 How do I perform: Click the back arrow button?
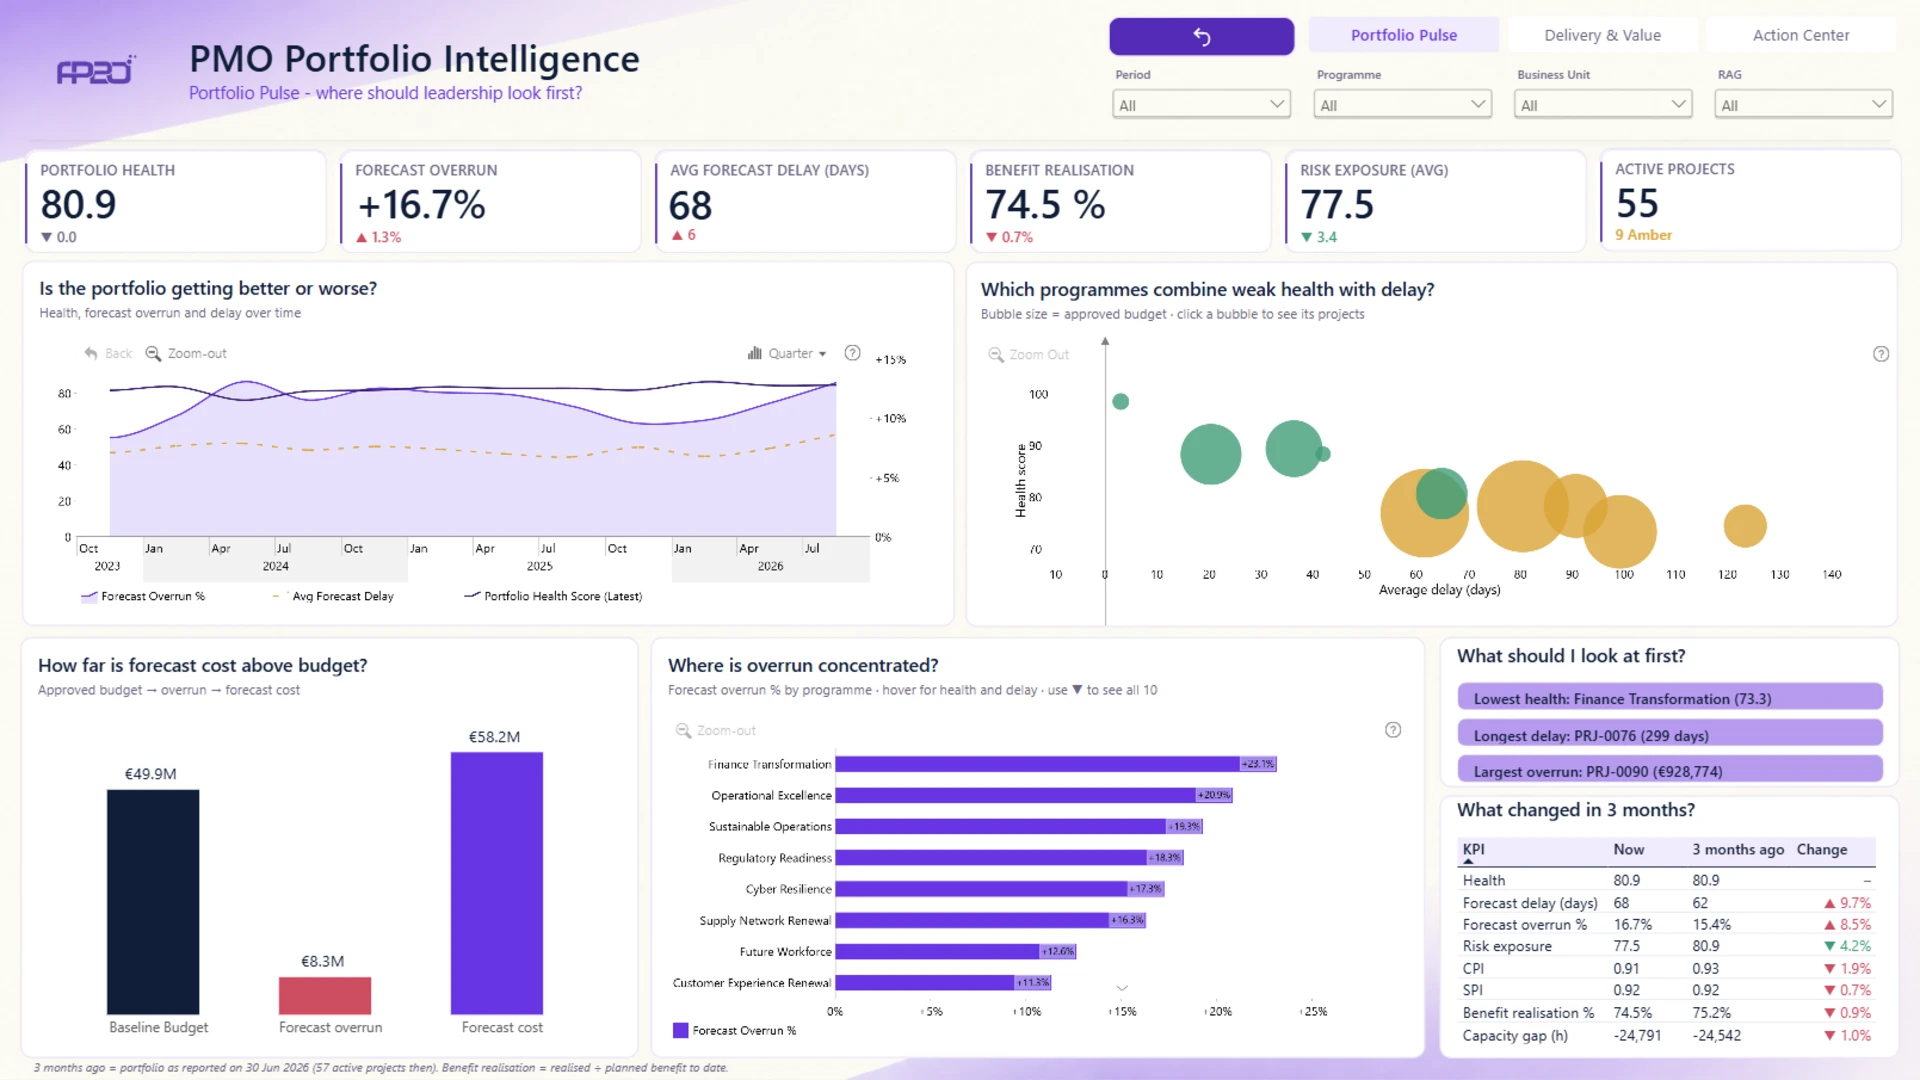pyautogui.click(x=1201, y=36)
